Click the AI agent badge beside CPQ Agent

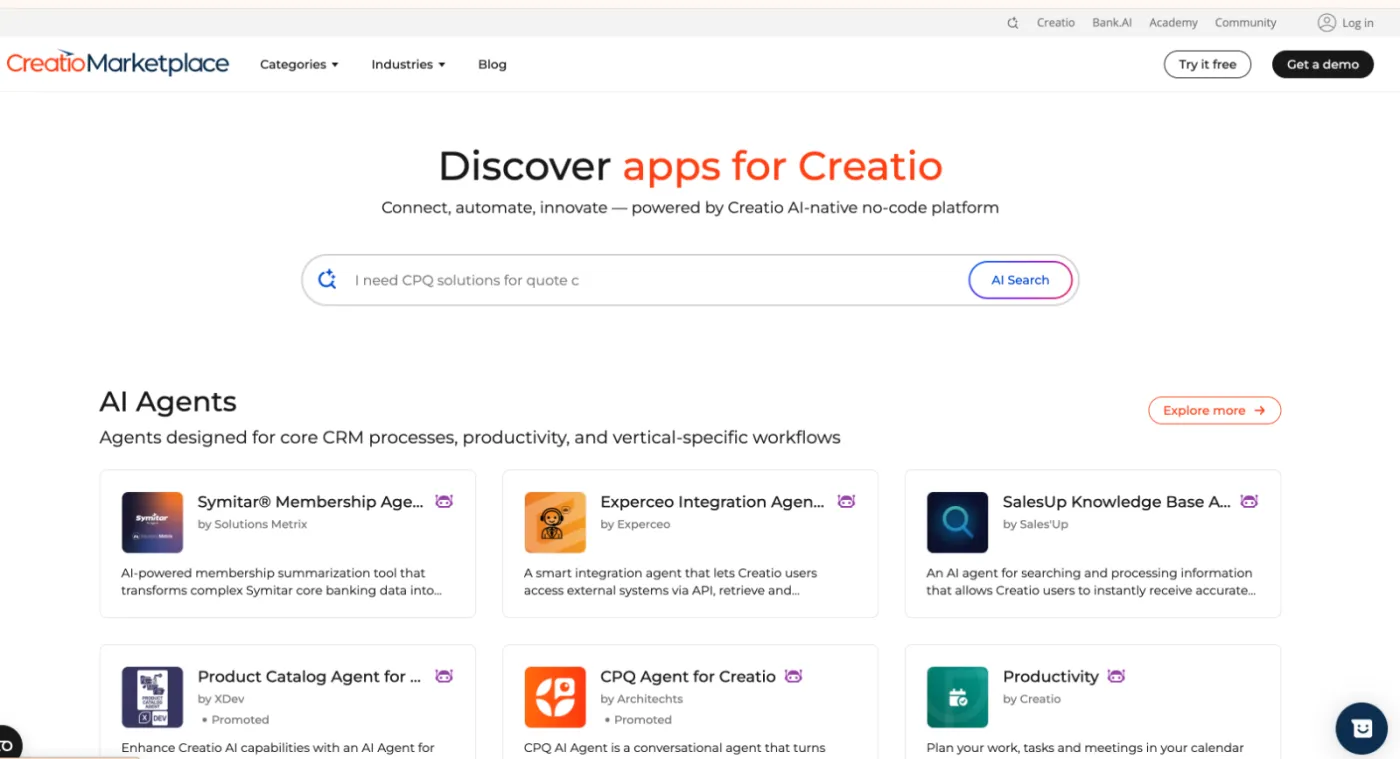click(x=794, y=677)
